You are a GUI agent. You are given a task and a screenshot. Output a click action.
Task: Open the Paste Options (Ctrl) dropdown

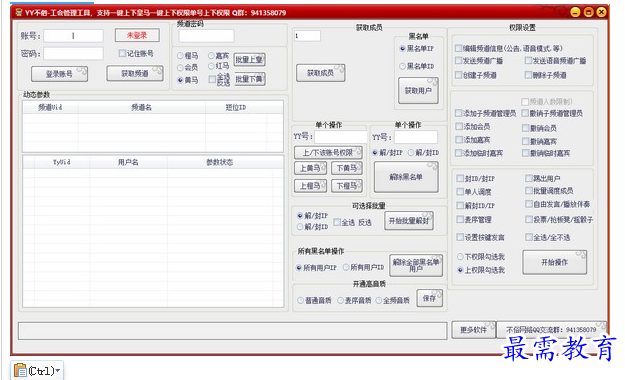[58, 371]
